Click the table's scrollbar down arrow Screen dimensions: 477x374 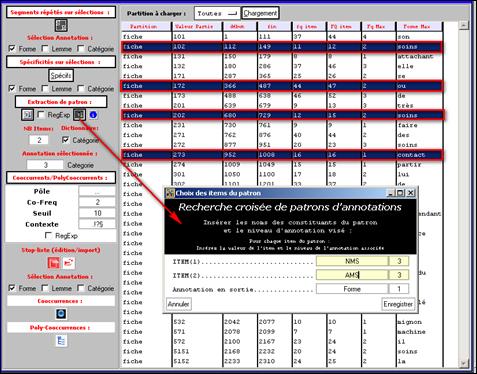[464, 363]
